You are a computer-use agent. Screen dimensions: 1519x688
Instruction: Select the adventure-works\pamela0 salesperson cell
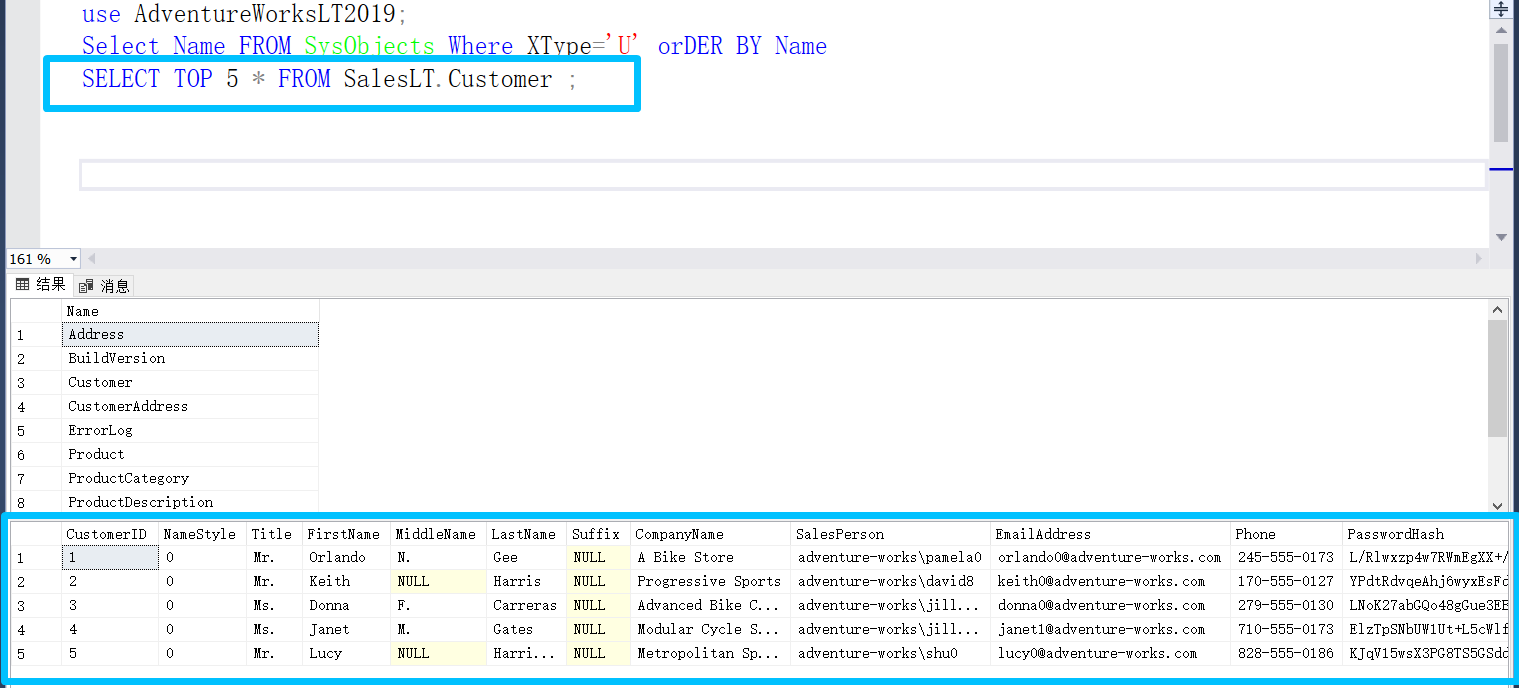[x=890, y=557]
